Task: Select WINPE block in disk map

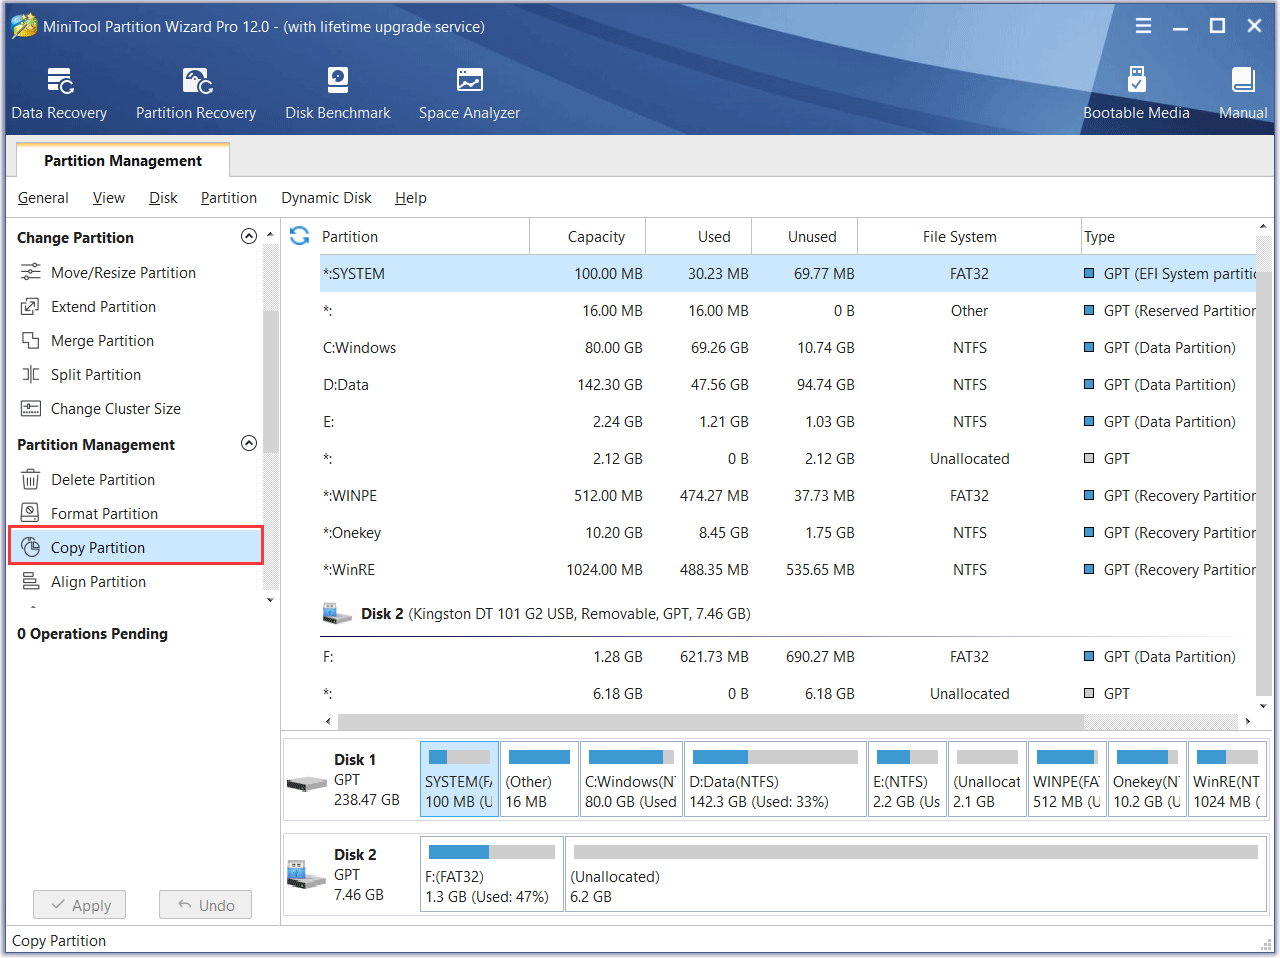Action: [x=1067, y=779]
